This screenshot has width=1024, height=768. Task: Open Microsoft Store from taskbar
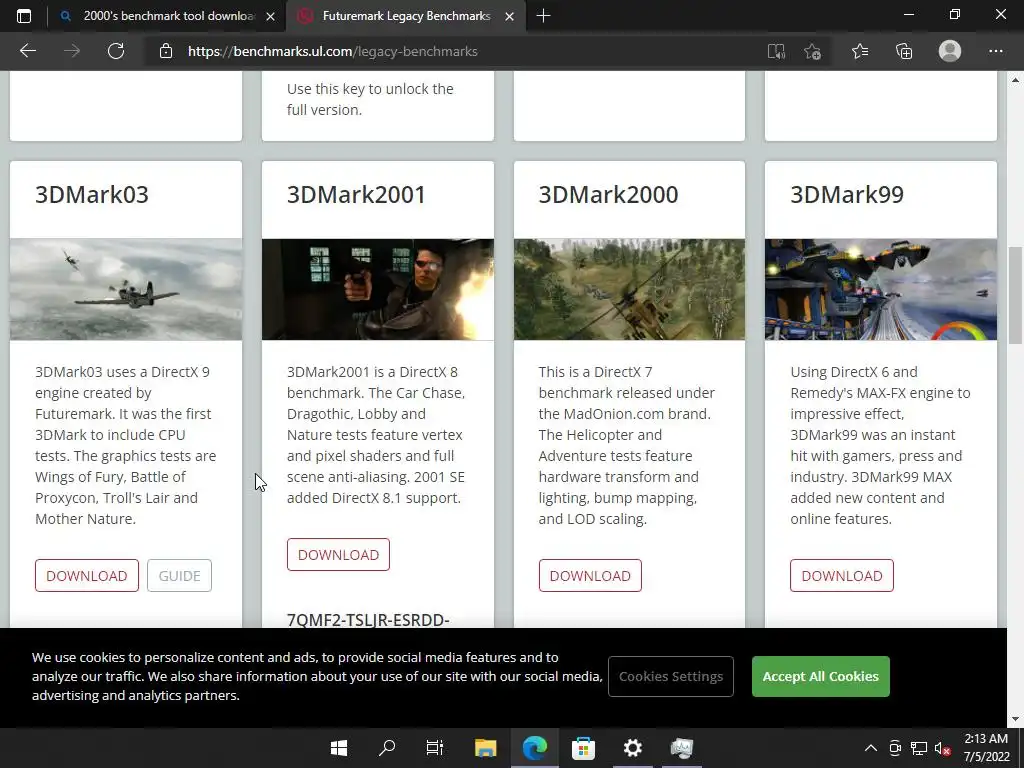point(583,748)
